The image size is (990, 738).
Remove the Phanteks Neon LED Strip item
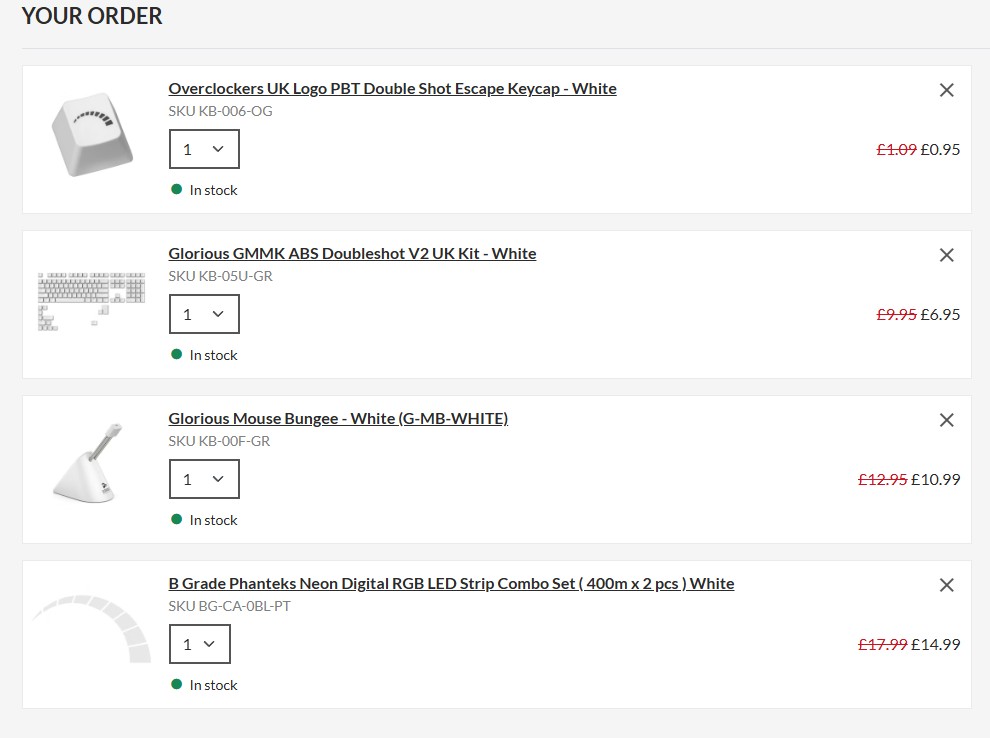[x=946, y=585]
